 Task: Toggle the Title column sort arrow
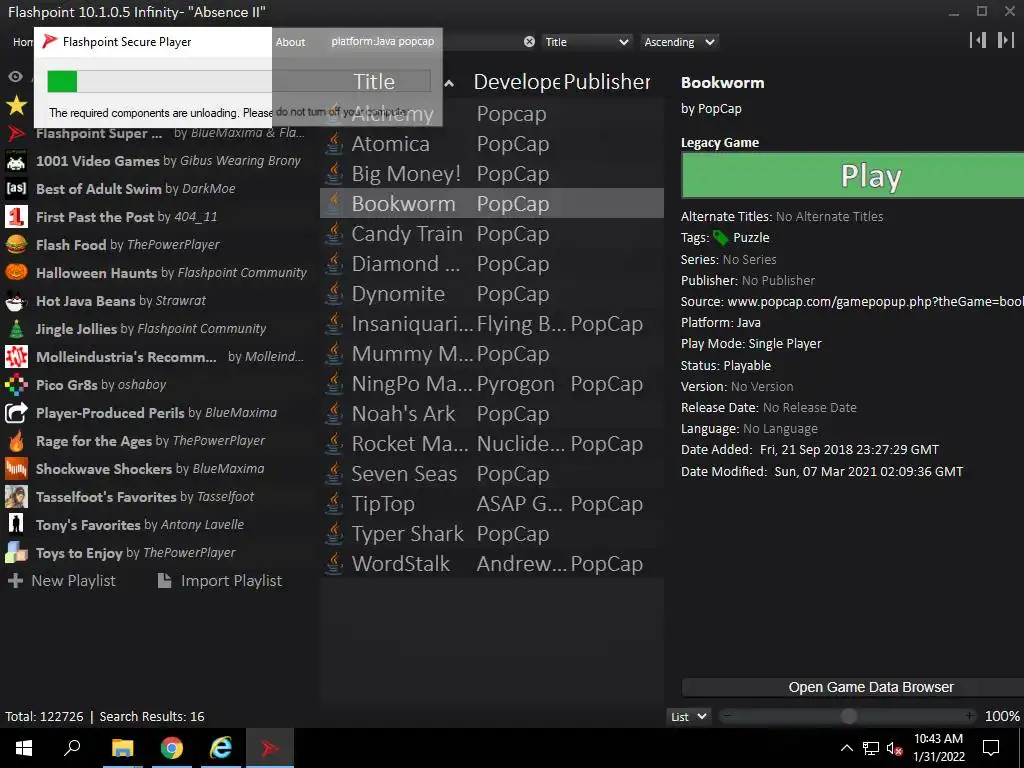[449, 83]
